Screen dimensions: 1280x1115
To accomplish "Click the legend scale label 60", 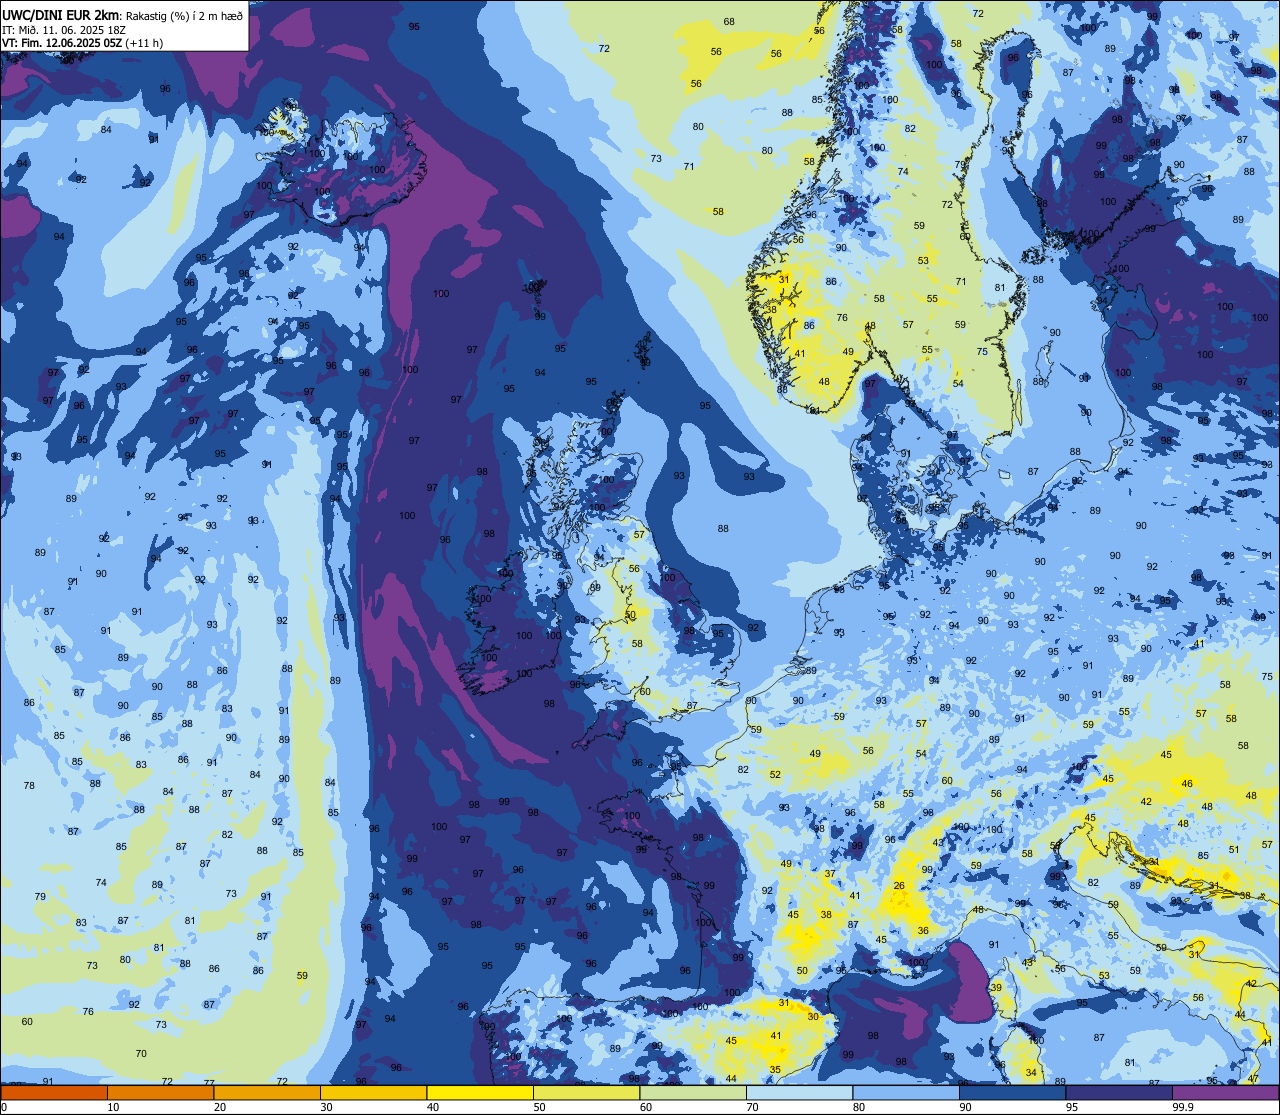I will (x=646, y=1107).
